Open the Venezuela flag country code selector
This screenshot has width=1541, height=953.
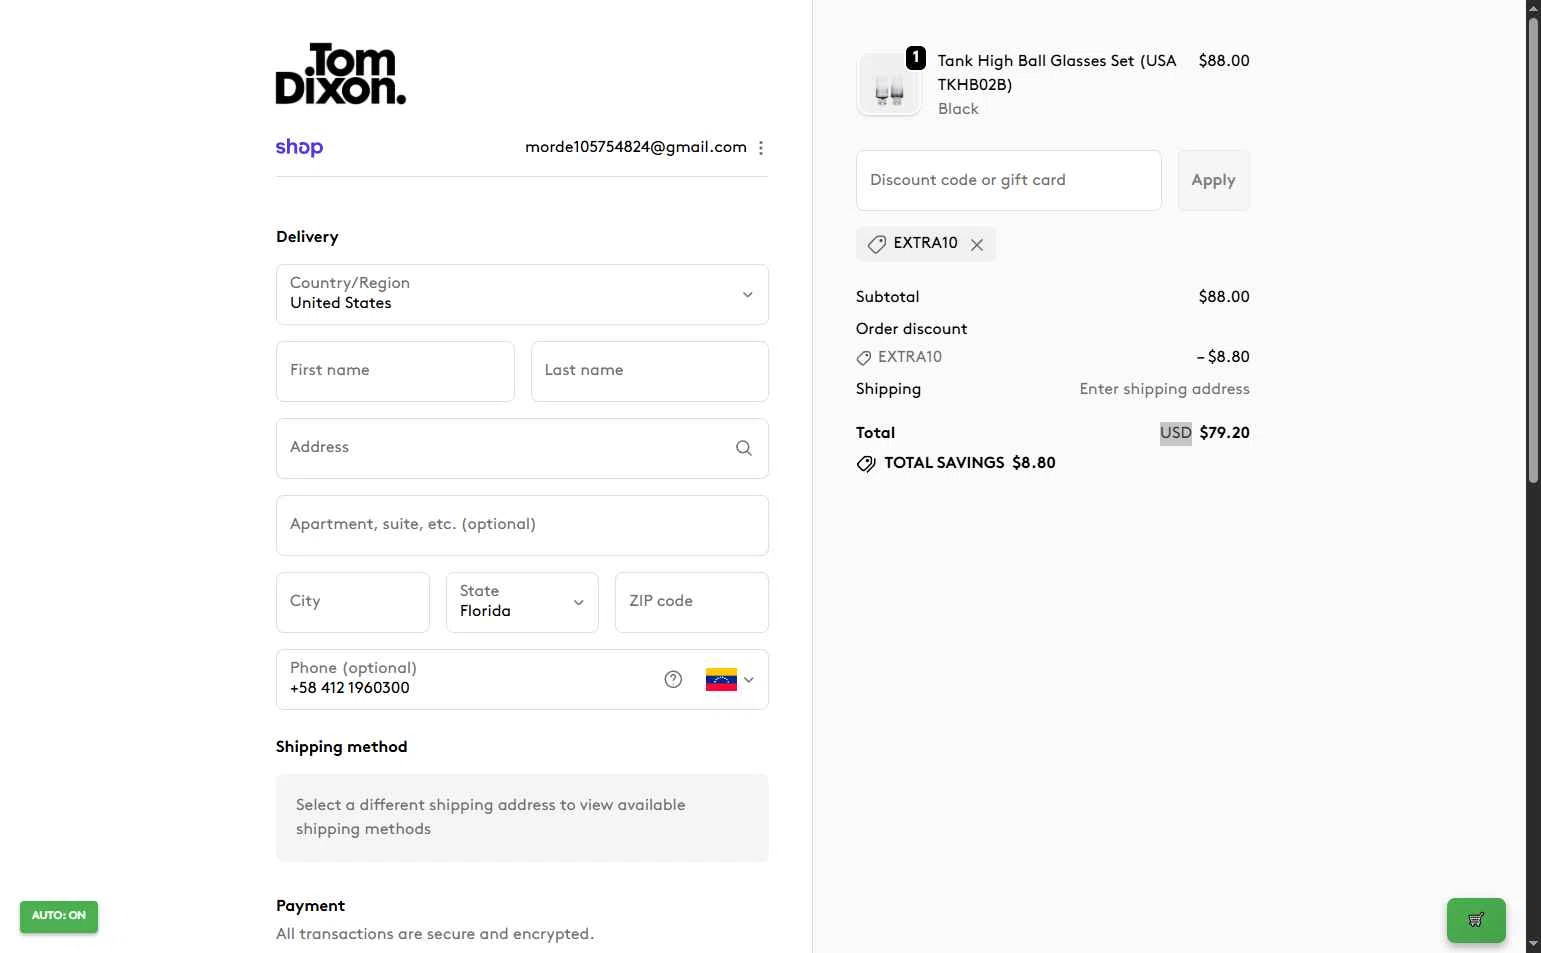(730, 679)
